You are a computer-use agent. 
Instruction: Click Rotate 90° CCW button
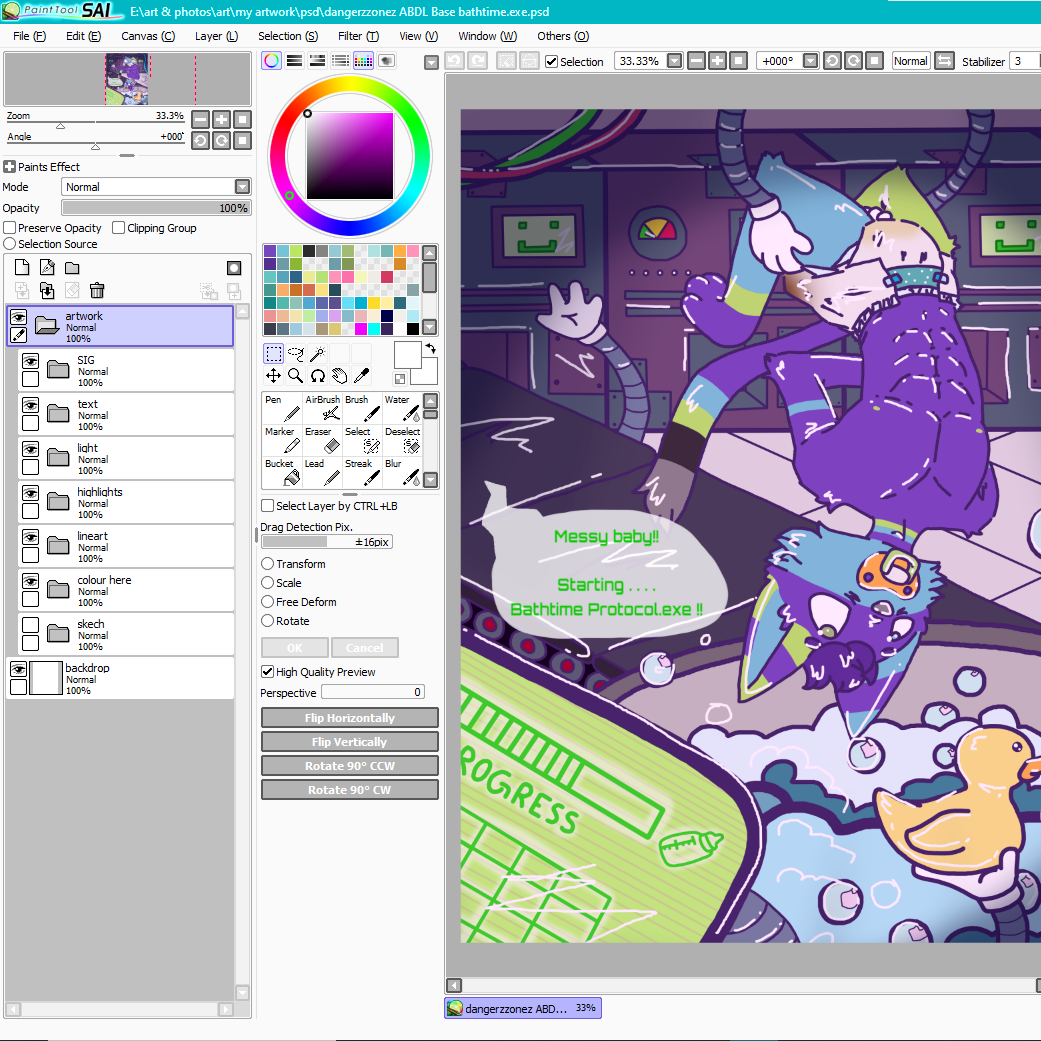[x=350, y=765]
